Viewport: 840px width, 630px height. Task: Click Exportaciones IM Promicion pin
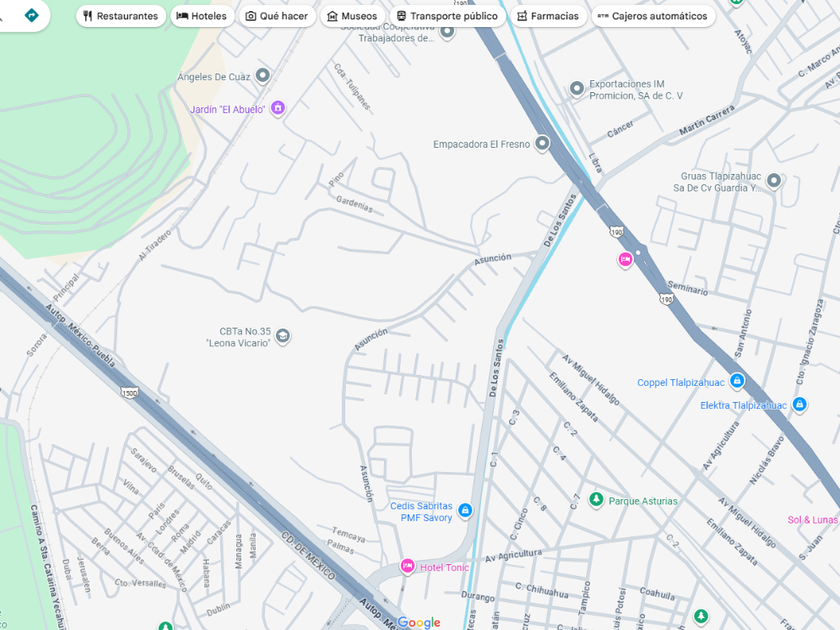click(x=576, y=88)
